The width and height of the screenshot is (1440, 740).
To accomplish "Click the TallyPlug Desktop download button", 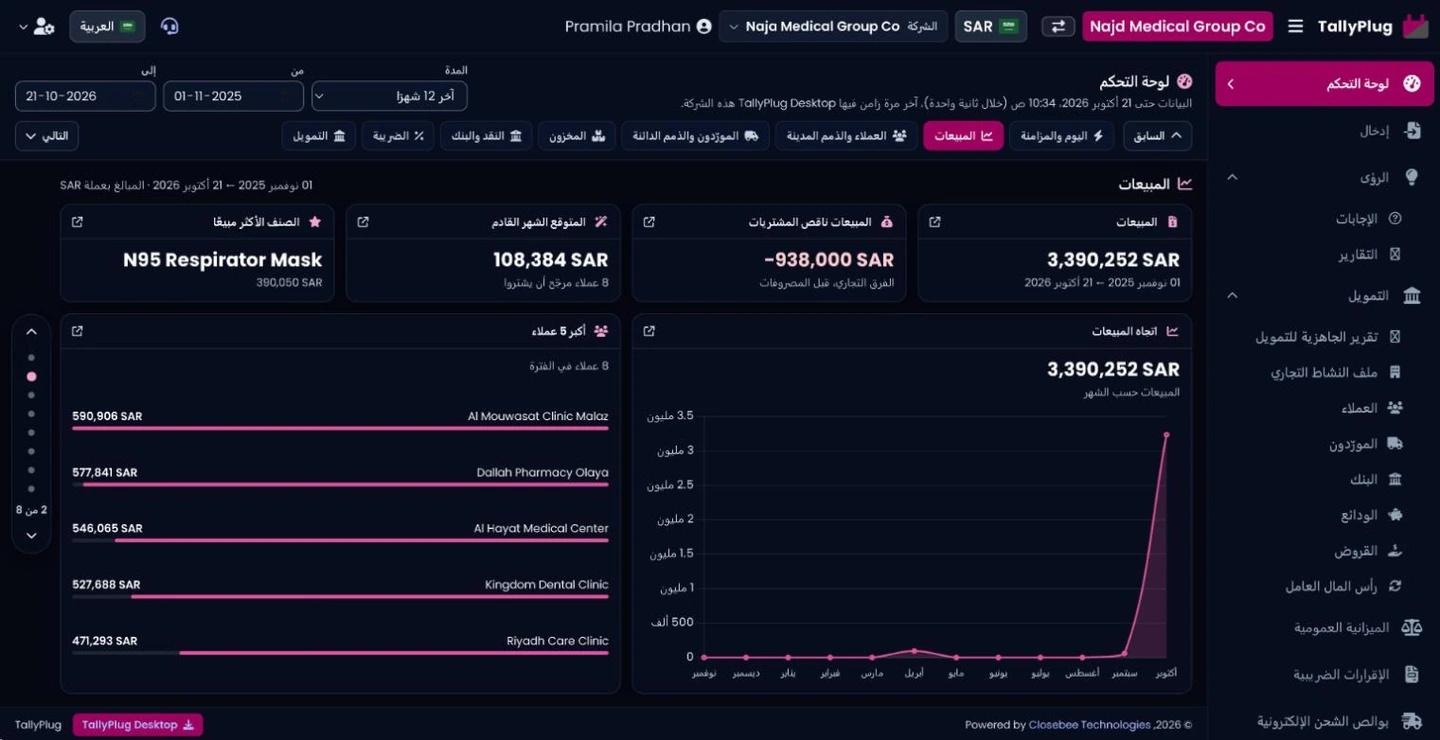I will [x=138, y=725].
